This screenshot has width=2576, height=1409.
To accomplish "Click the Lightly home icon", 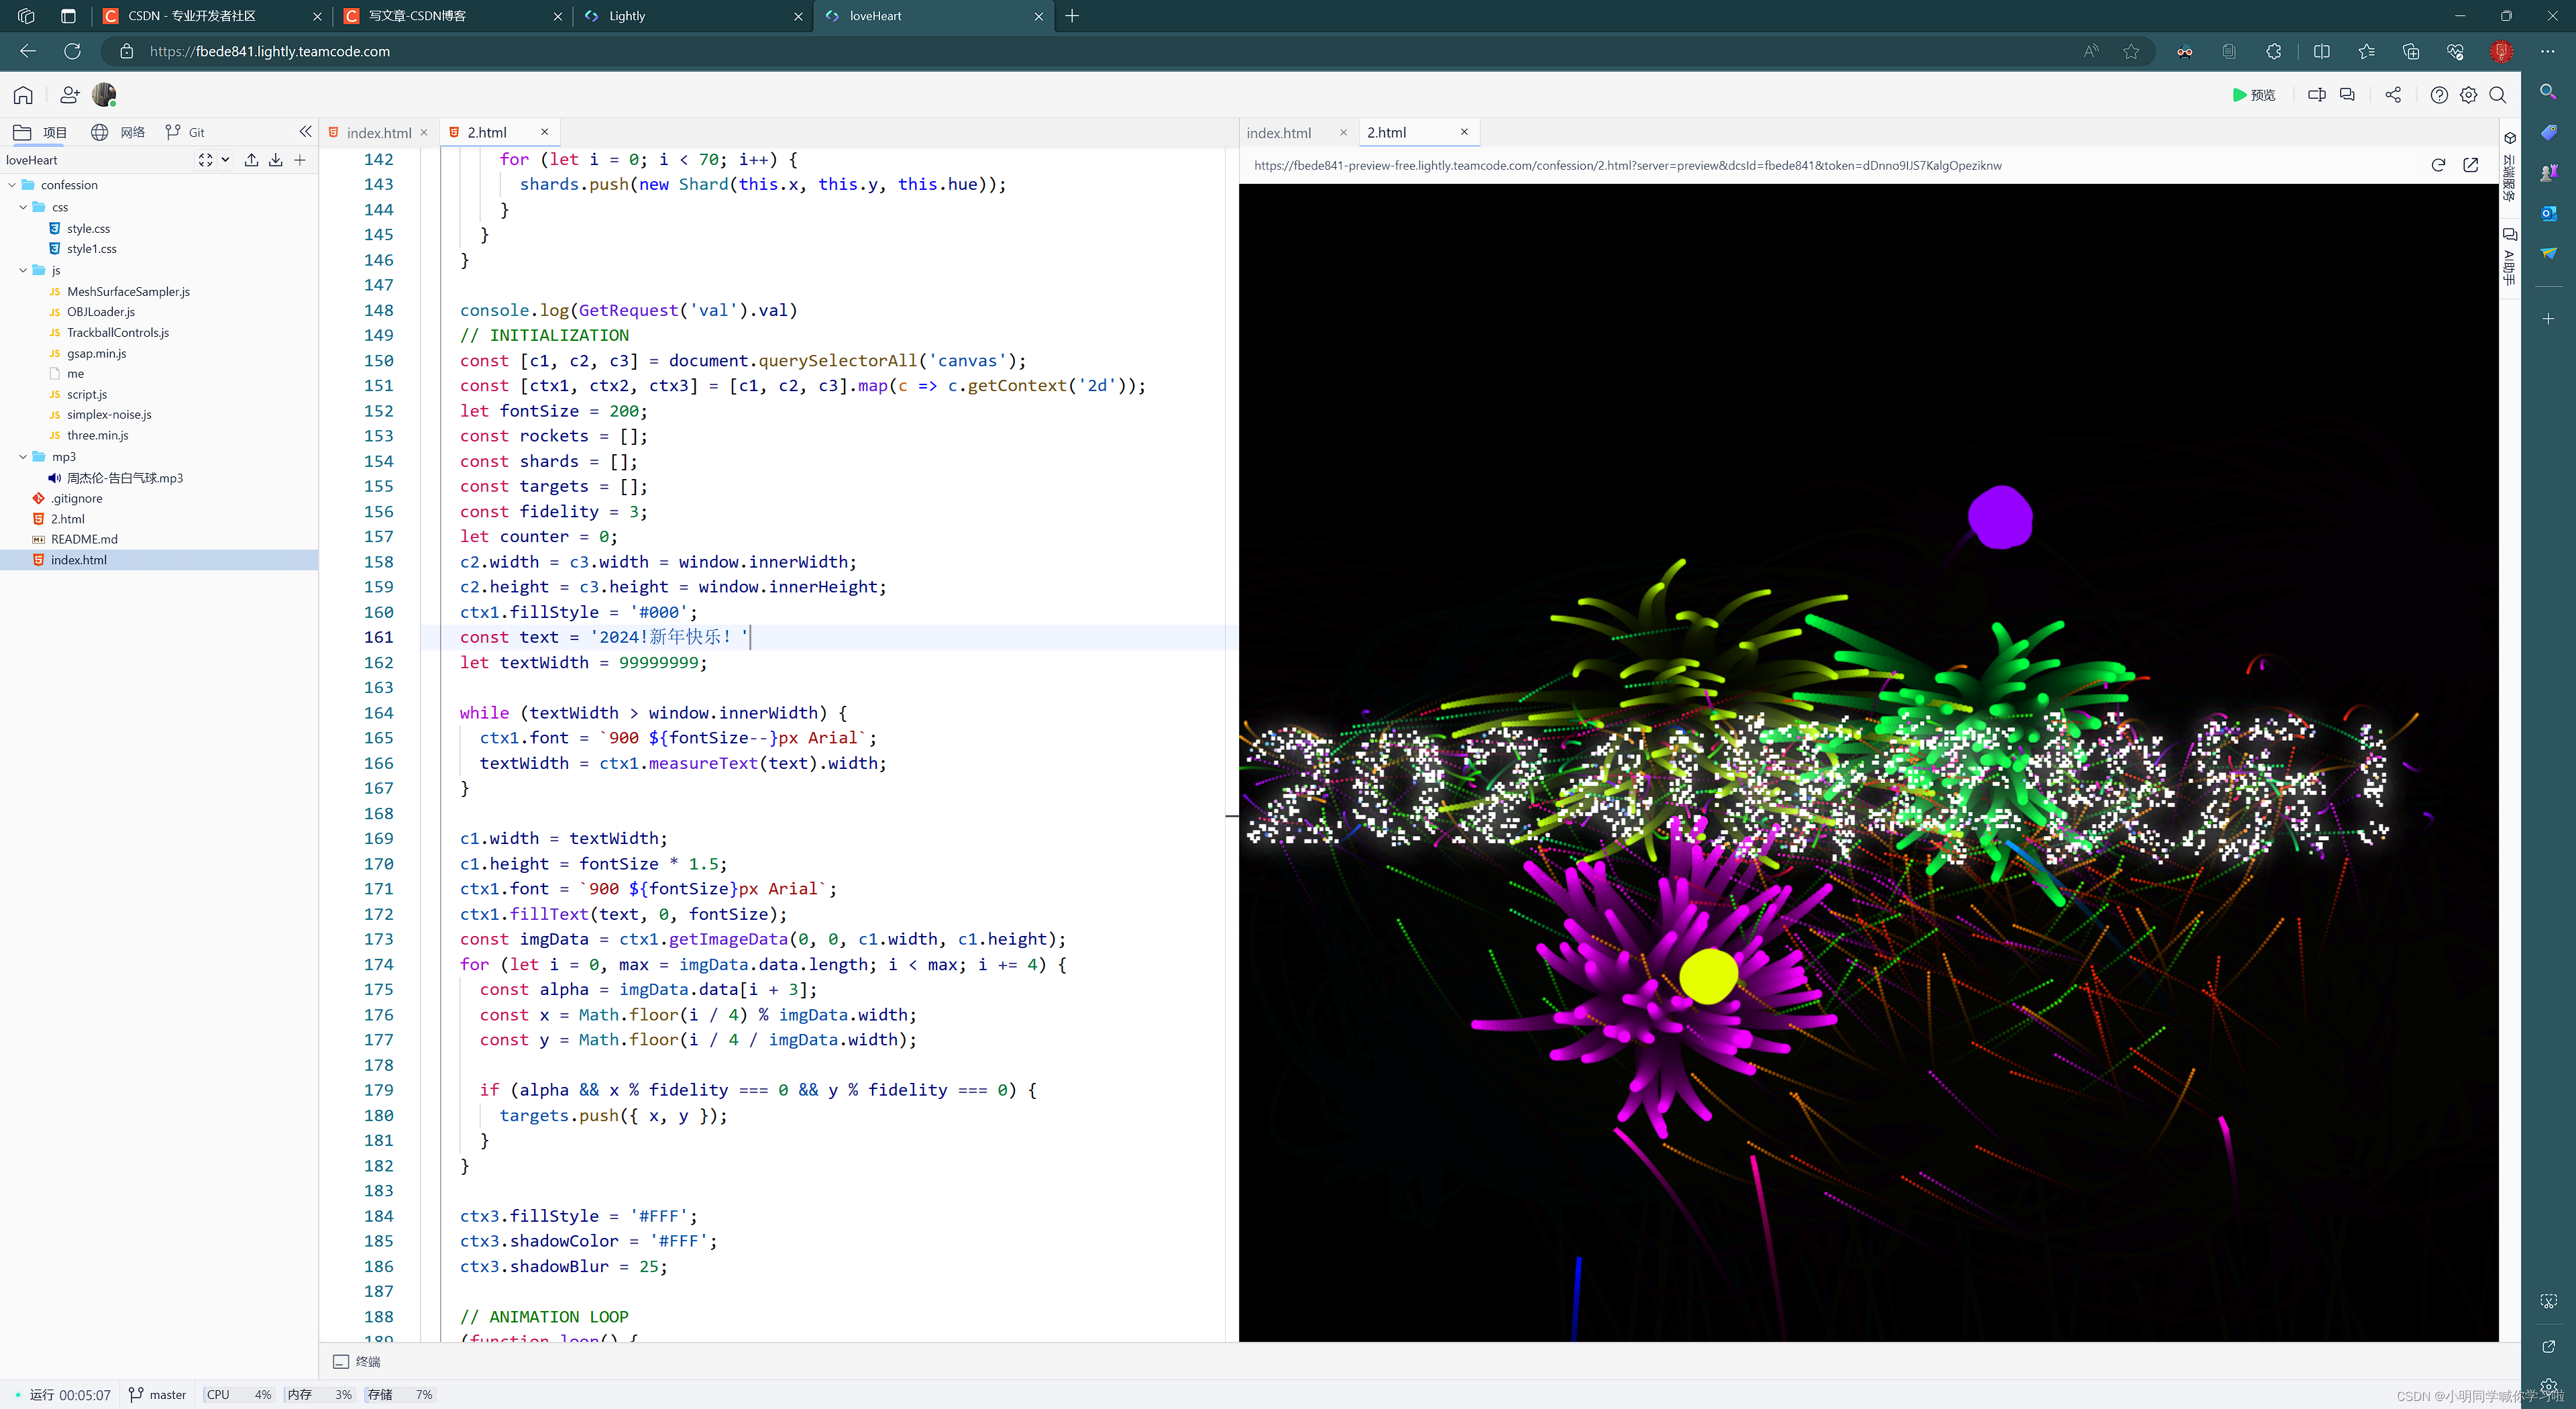I will 23,95.
